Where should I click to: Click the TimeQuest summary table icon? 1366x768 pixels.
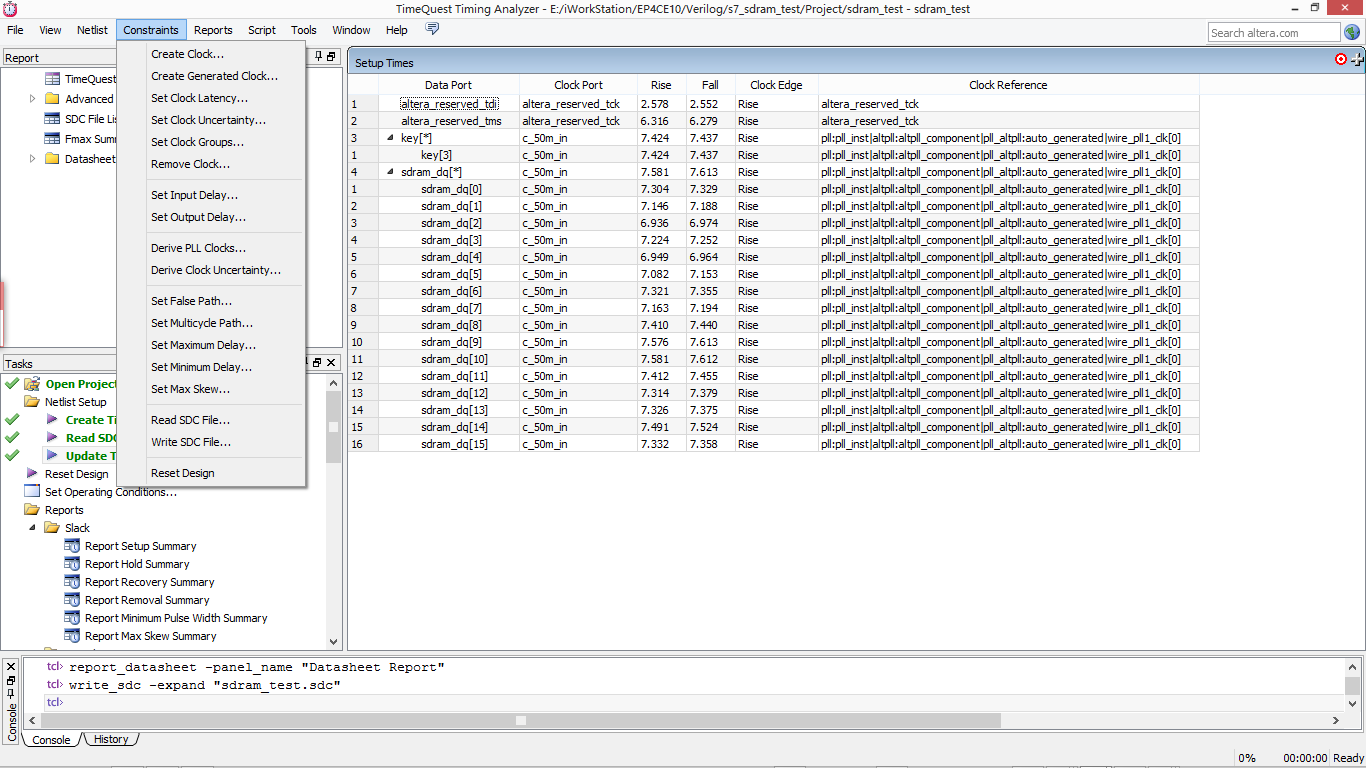pos(52,79)
